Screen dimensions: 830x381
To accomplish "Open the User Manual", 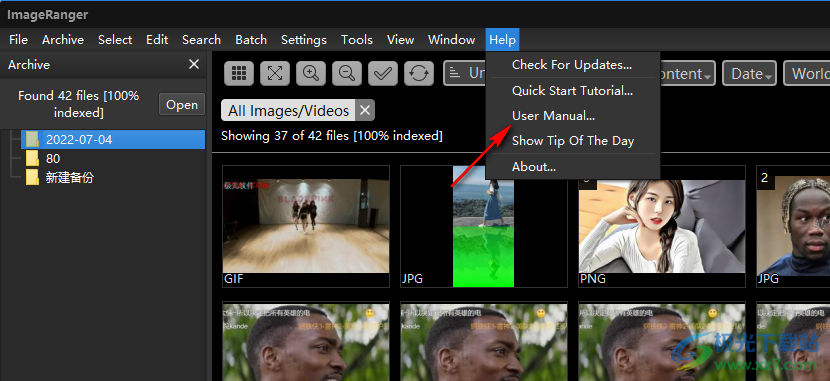I will click(x=572, y=116).
